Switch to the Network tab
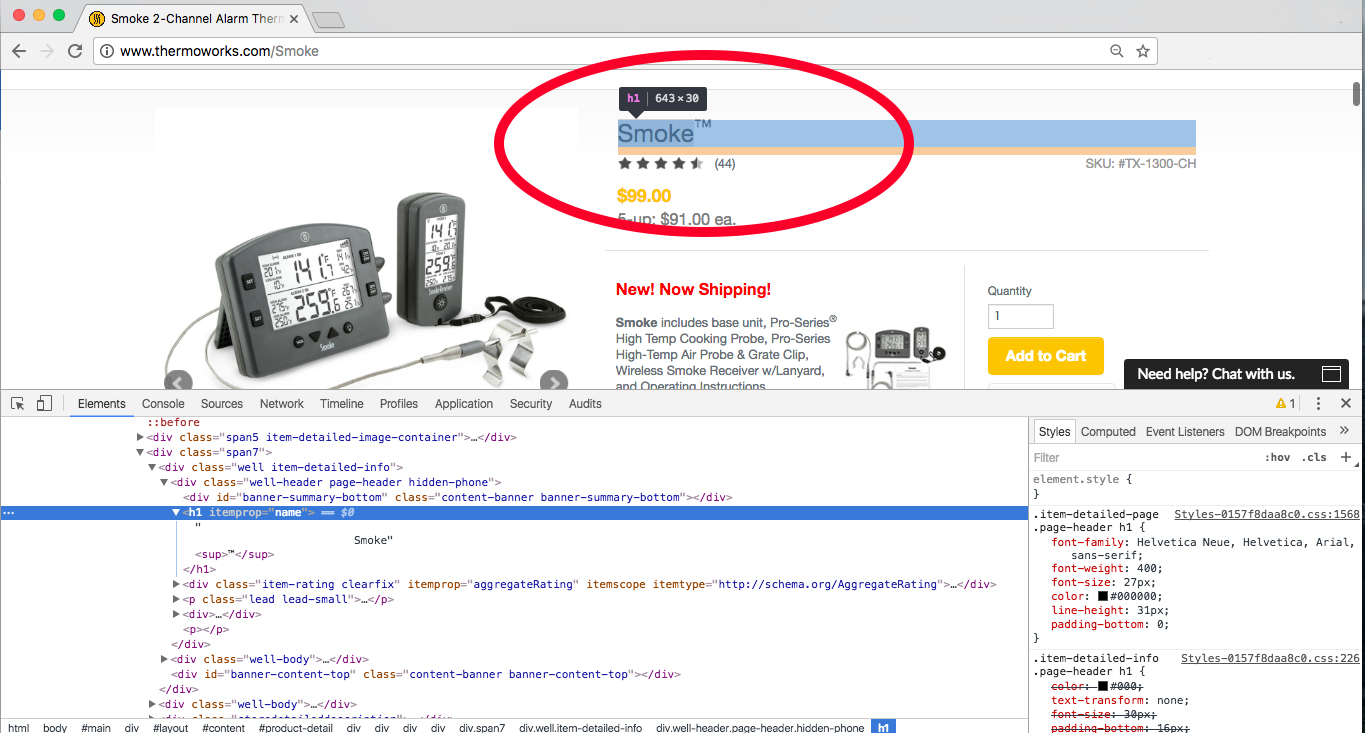The height and width of the screenshot is (733, 1365). pyautogui.click(x=282, y=404)
